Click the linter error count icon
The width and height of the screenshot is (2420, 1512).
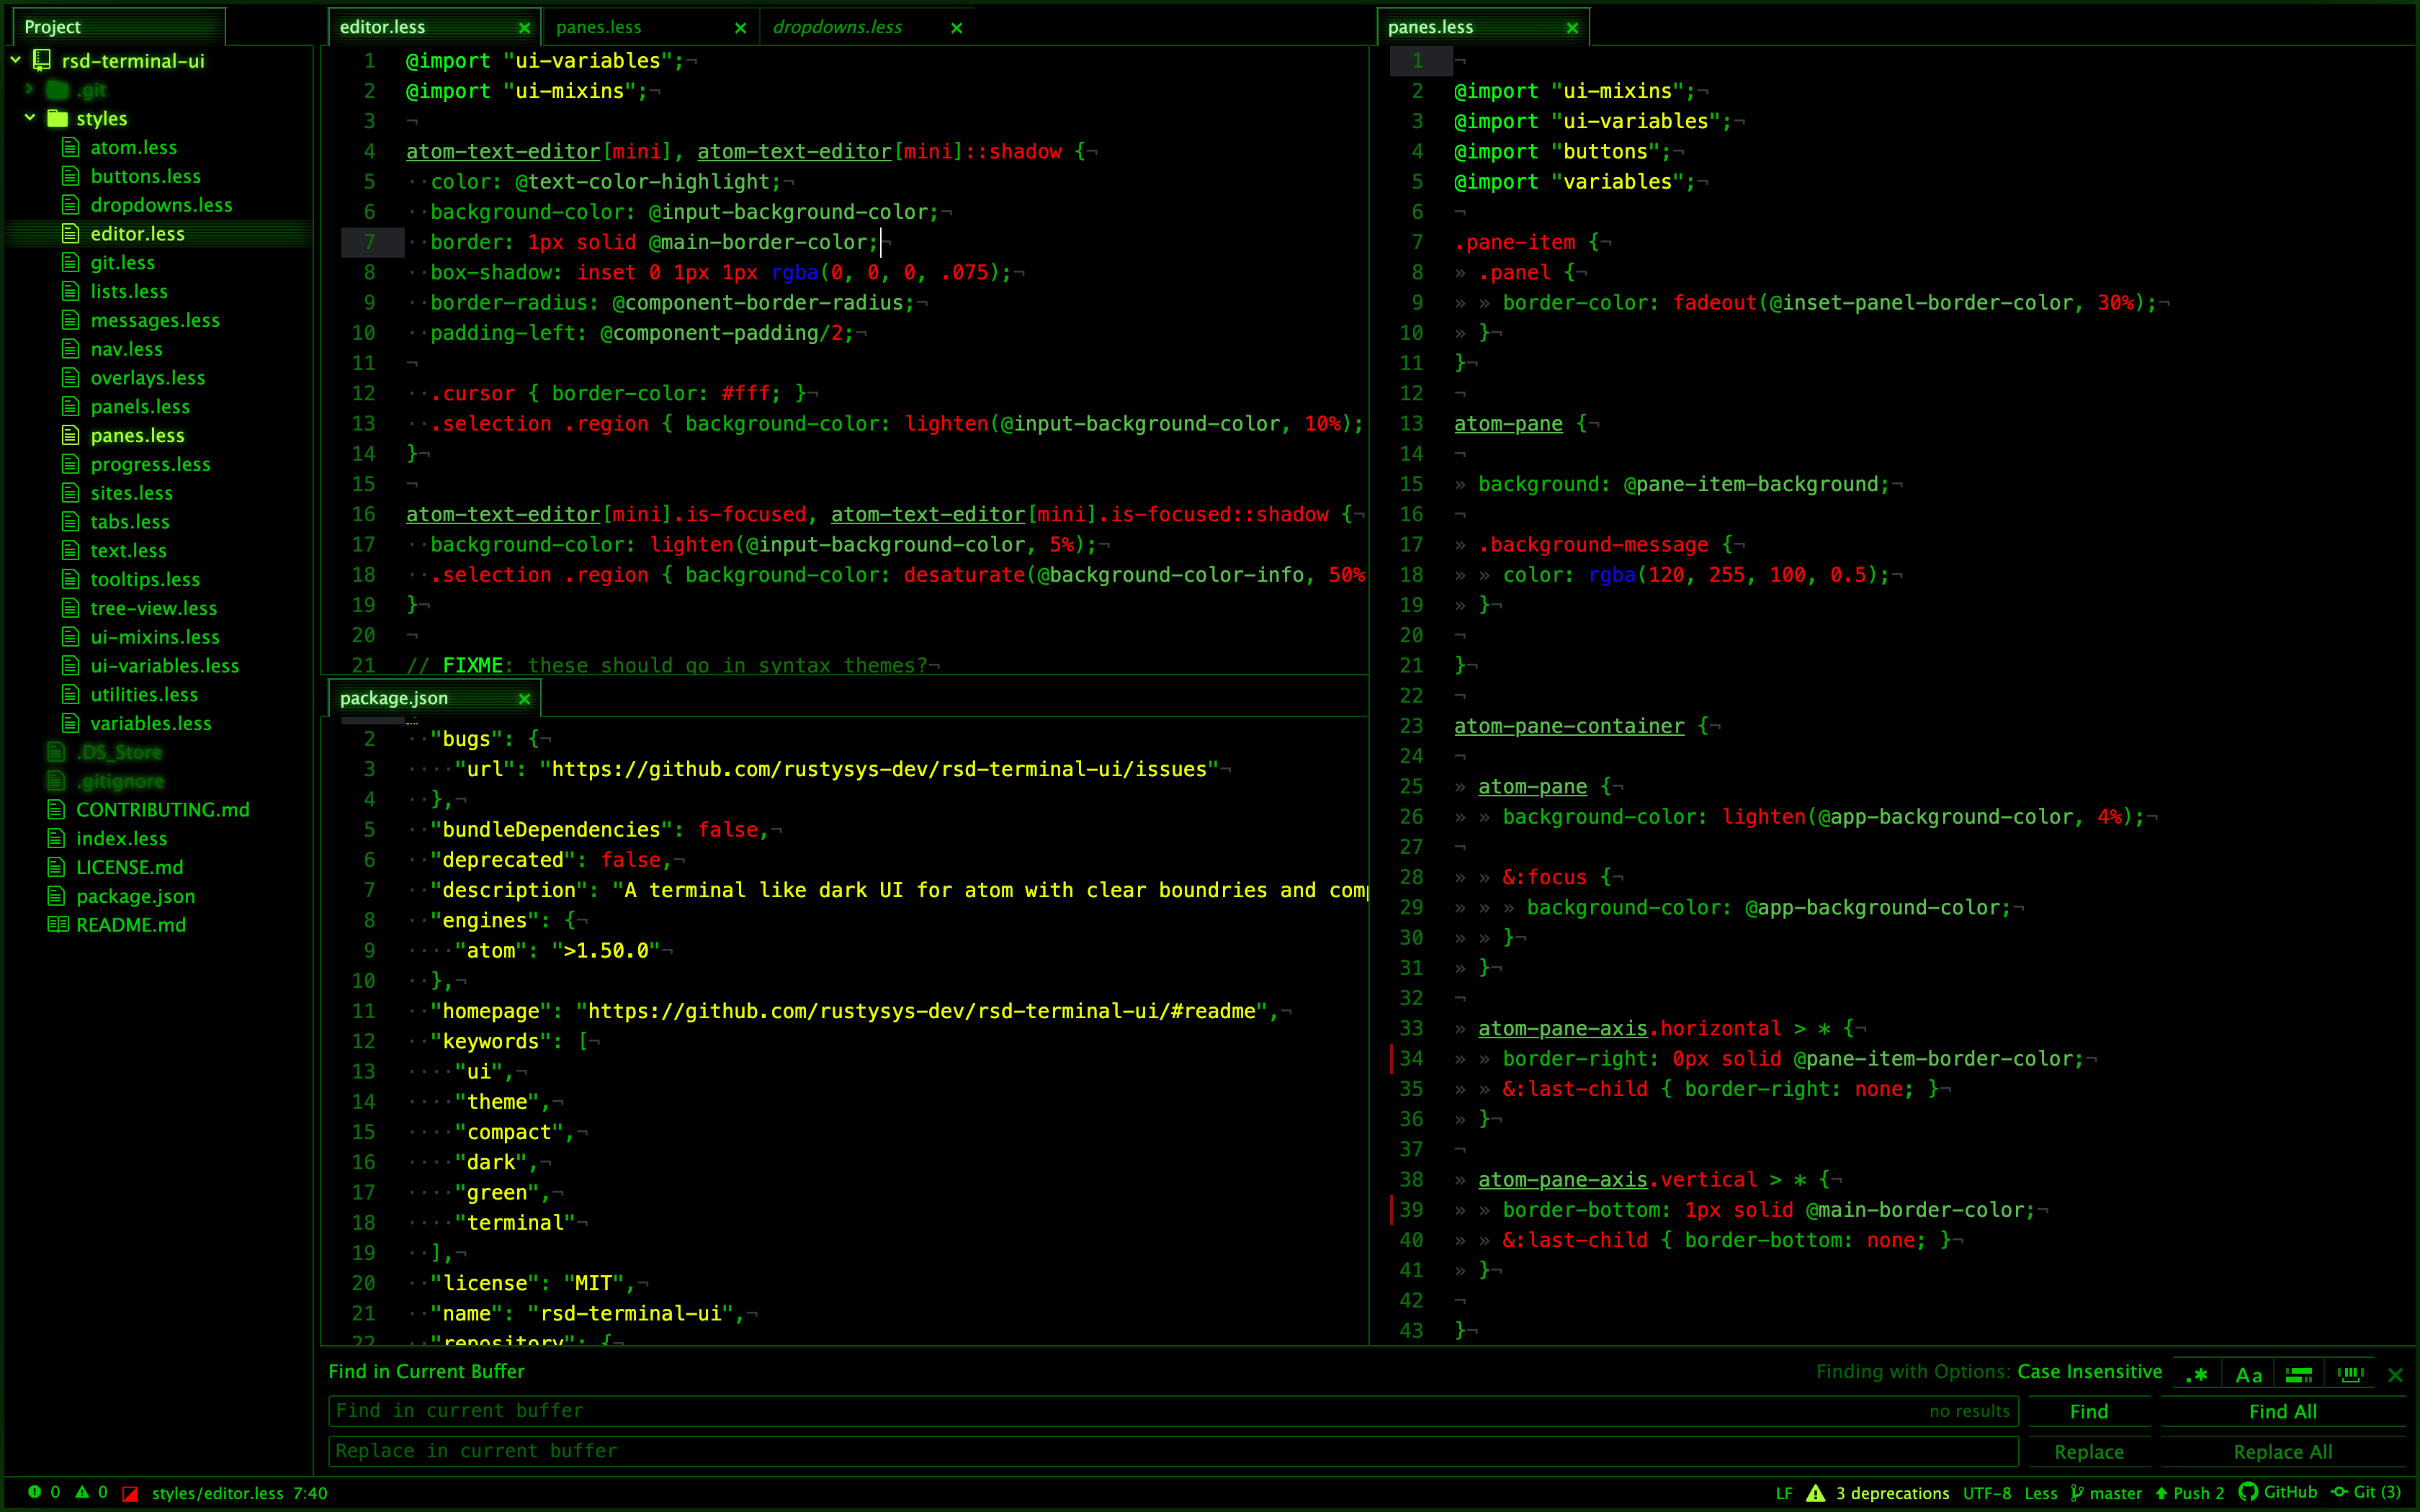coord(35,1492)
